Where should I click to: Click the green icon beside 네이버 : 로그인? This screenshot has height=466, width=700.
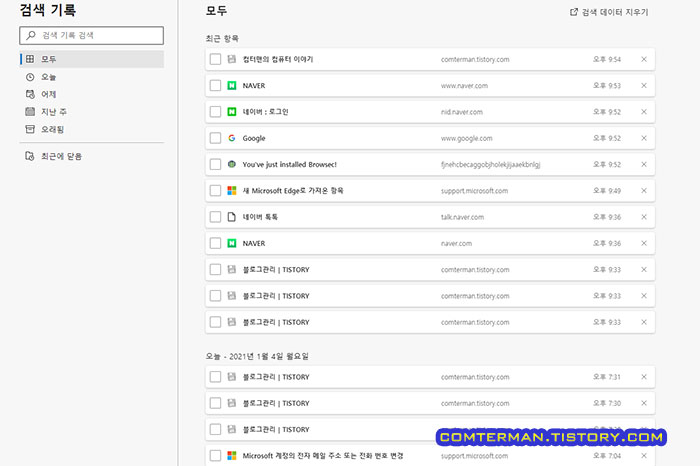231,112
